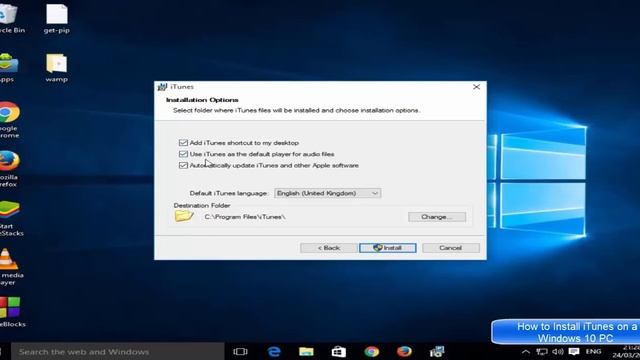Click the destination folder icon

tap(184, 216)
